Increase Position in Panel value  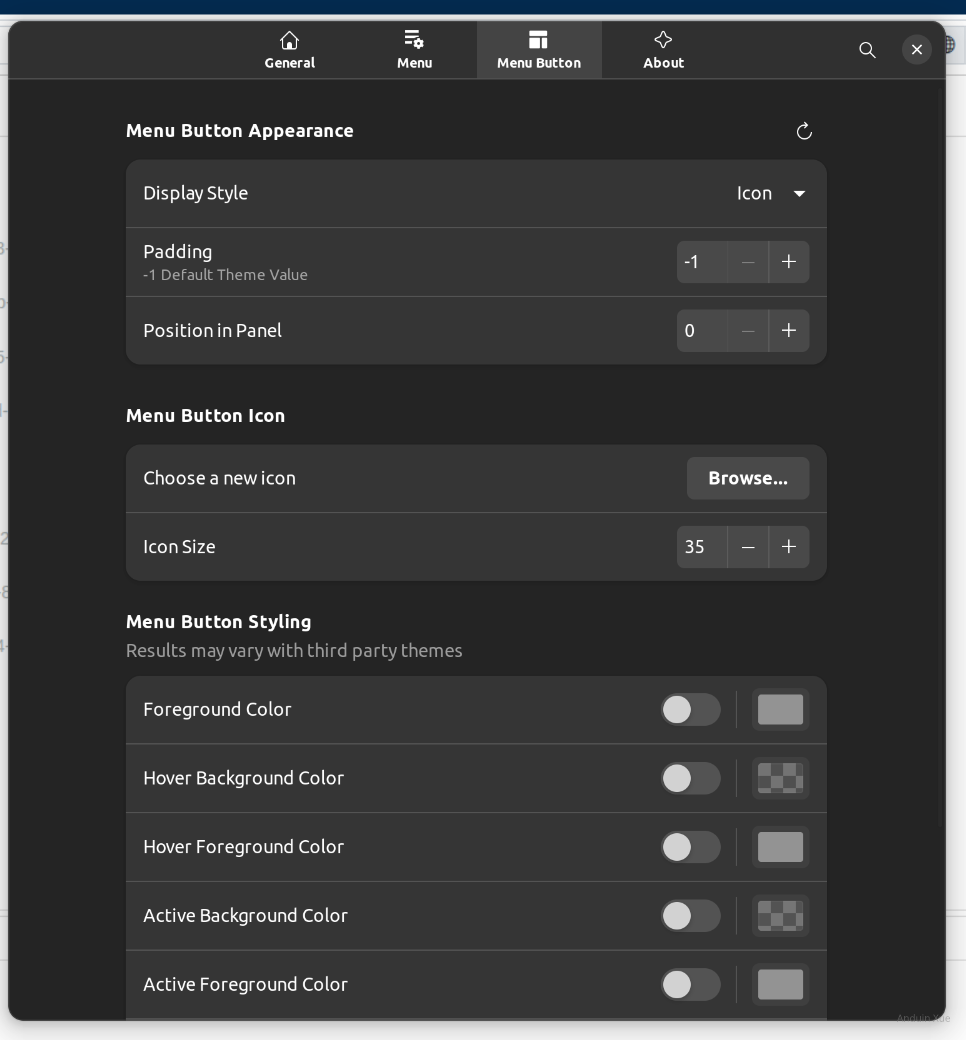tap(789, 331)
